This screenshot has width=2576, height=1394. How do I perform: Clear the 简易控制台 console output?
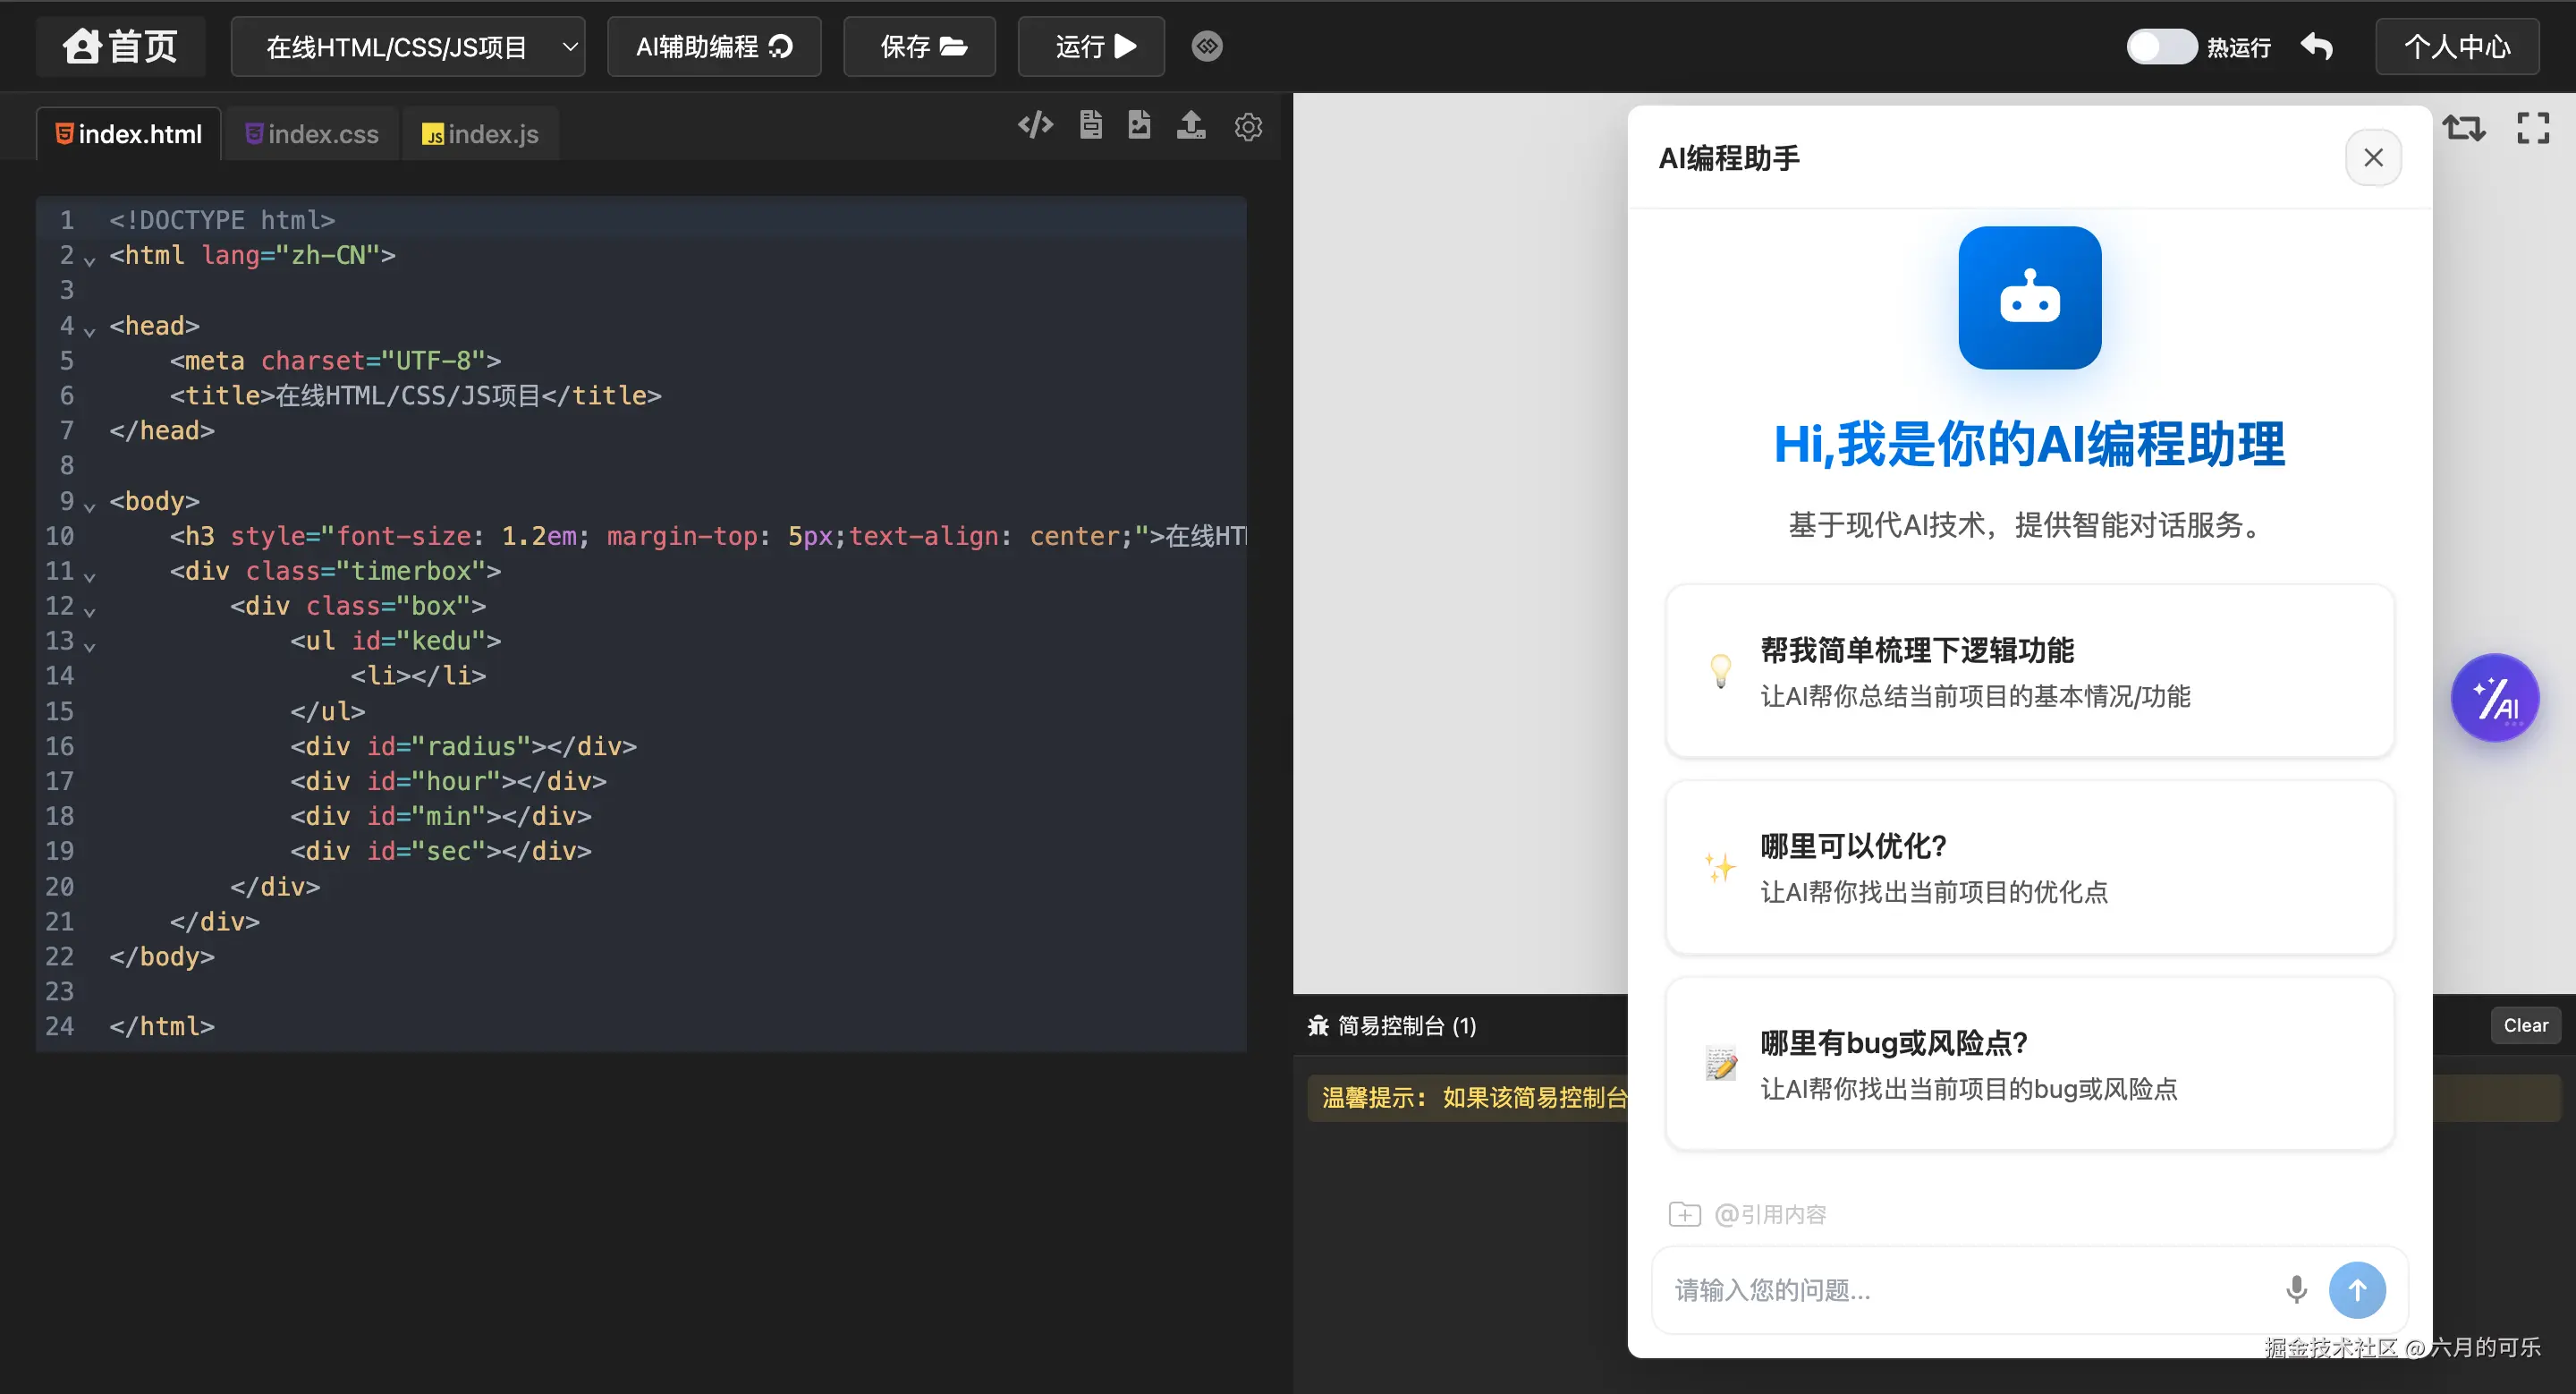coord(2525,1025)
